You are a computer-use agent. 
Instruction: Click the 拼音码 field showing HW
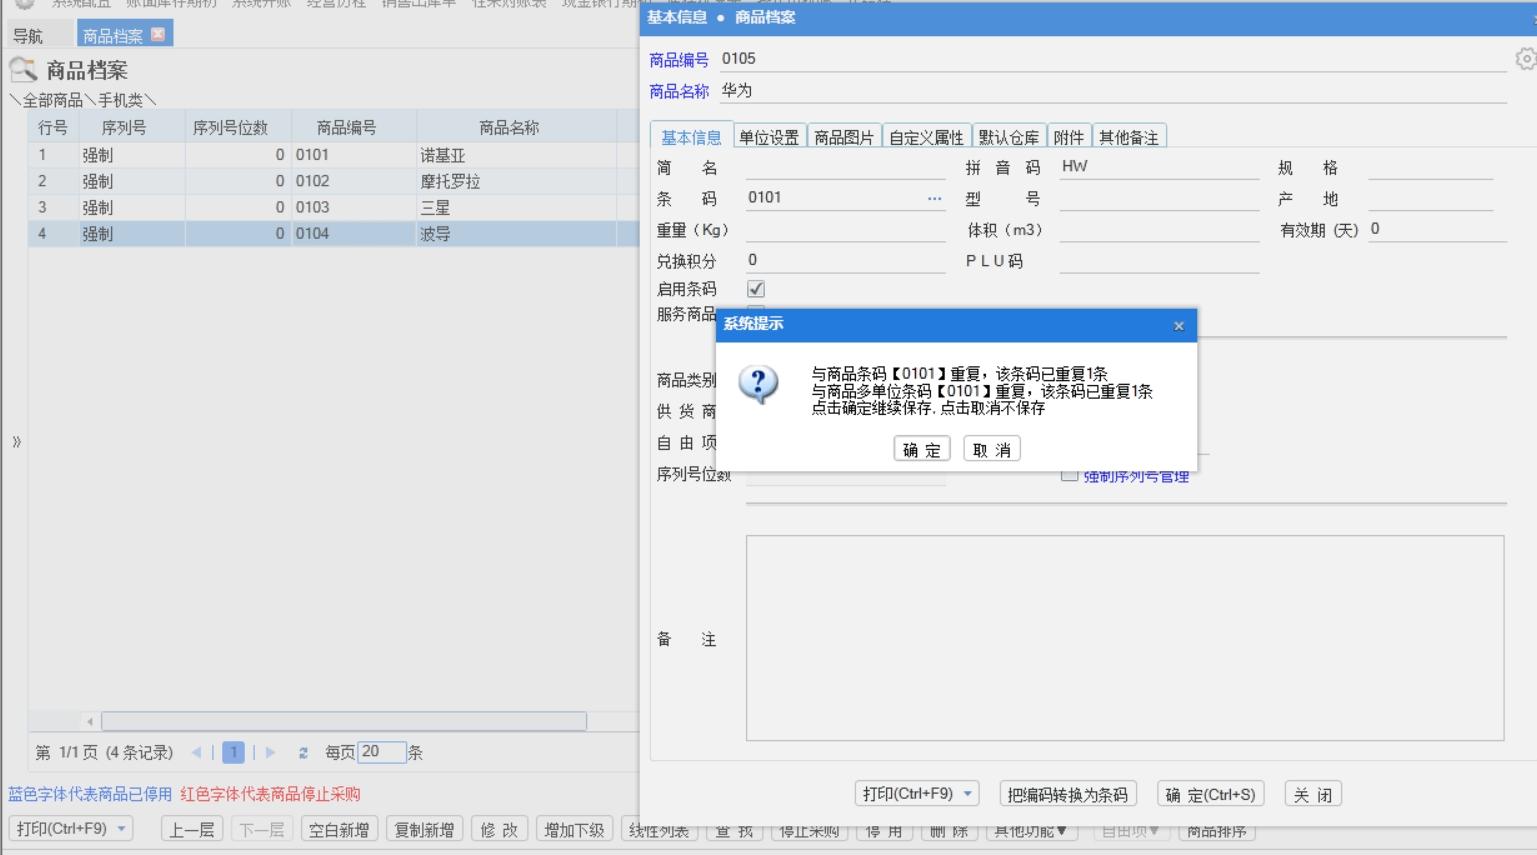pos(1159,167)
